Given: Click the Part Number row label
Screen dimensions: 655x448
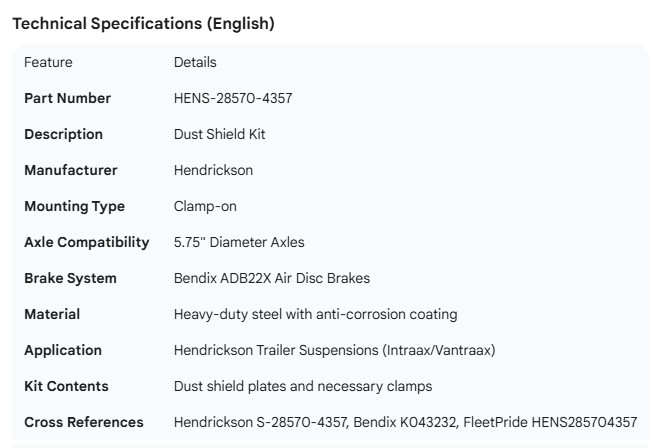Looking at the screenshot, I should tap(67, 98).
